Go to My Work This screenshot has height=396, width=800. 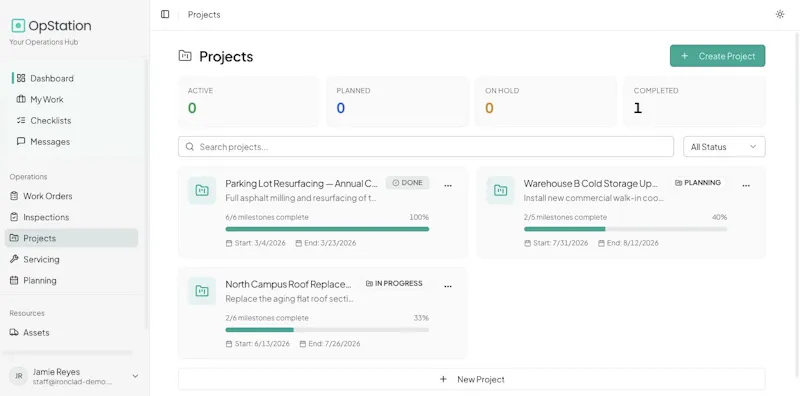[47, 100]
